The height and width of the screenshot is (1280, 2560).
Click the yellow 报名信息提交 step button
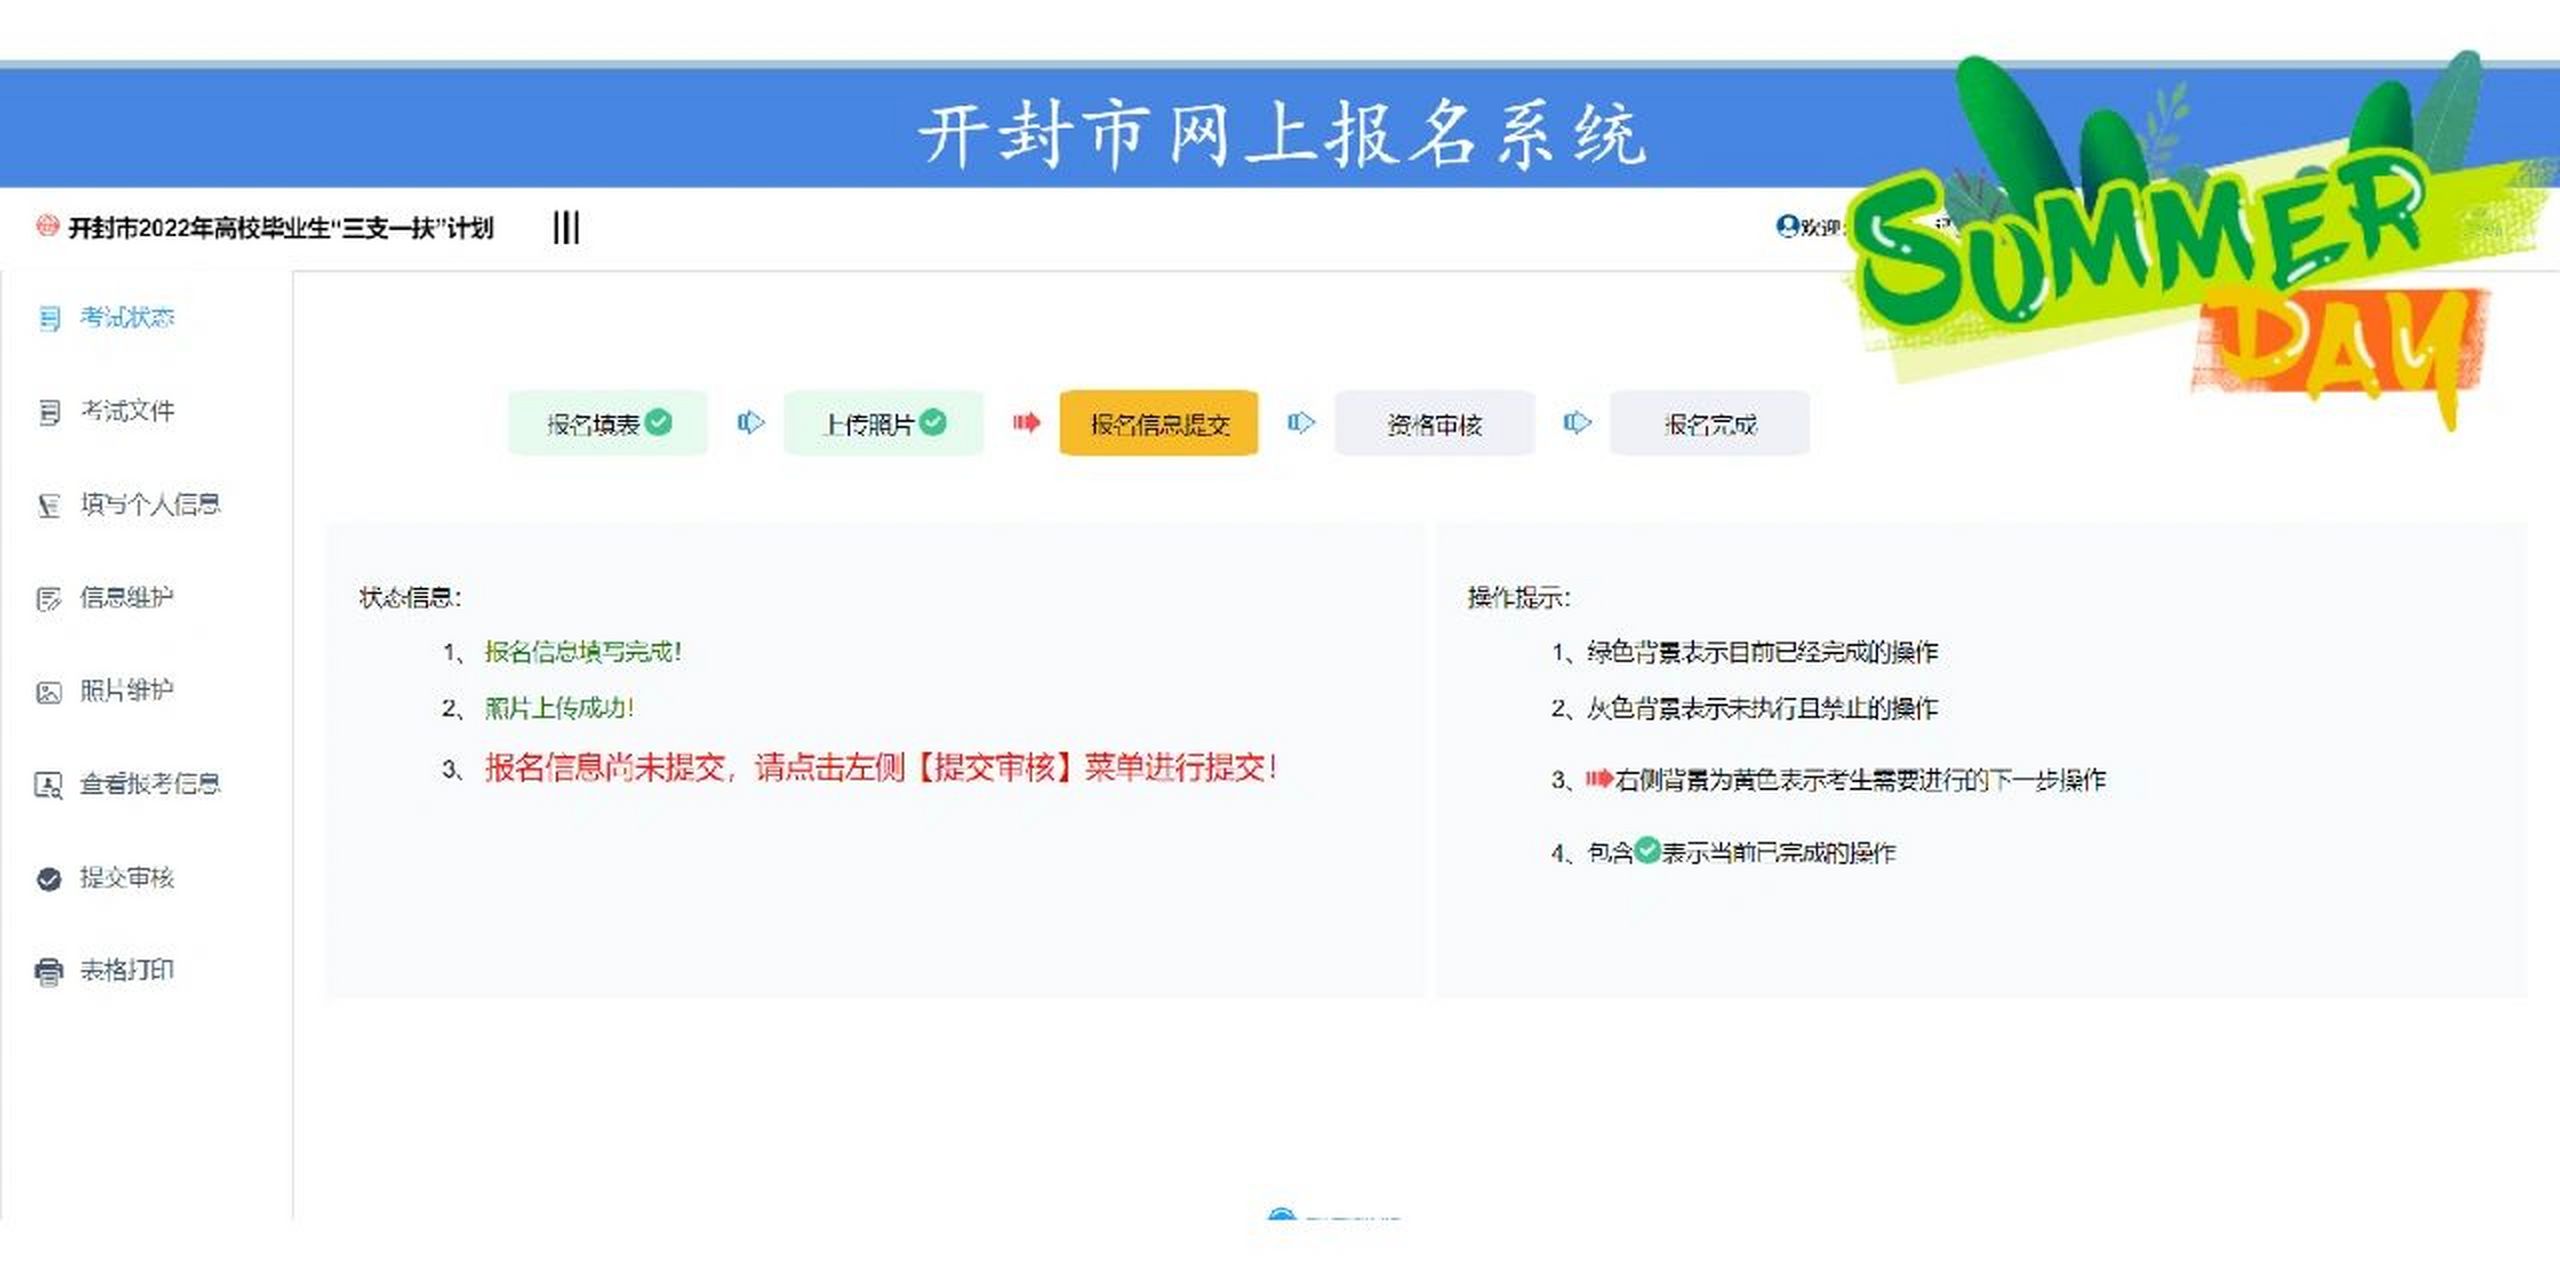[x=1159, y=423]
